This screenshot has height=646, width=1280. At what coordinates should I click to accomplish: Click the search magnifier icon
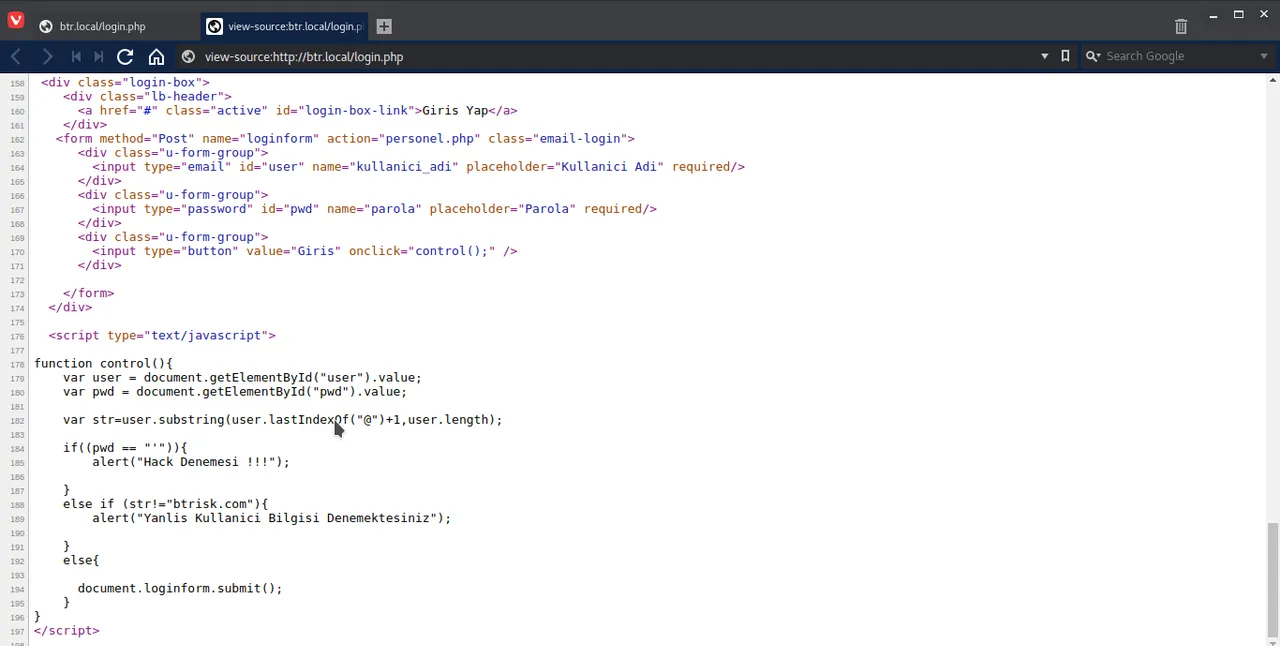[x=1093, y=56]
